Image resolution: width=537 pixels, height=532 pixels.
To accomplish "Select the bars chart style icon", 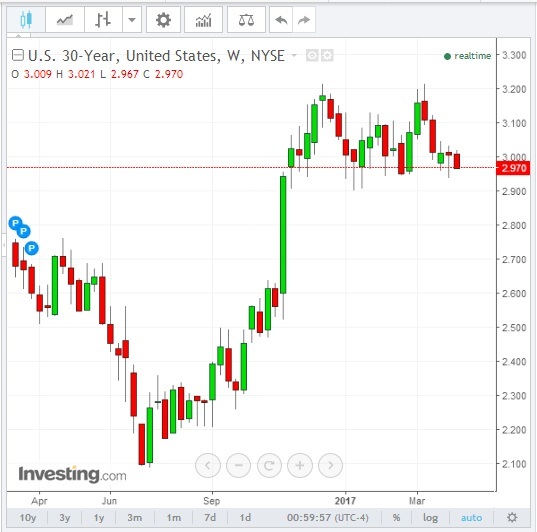I will pyautogui.click(x=103, y=20).
